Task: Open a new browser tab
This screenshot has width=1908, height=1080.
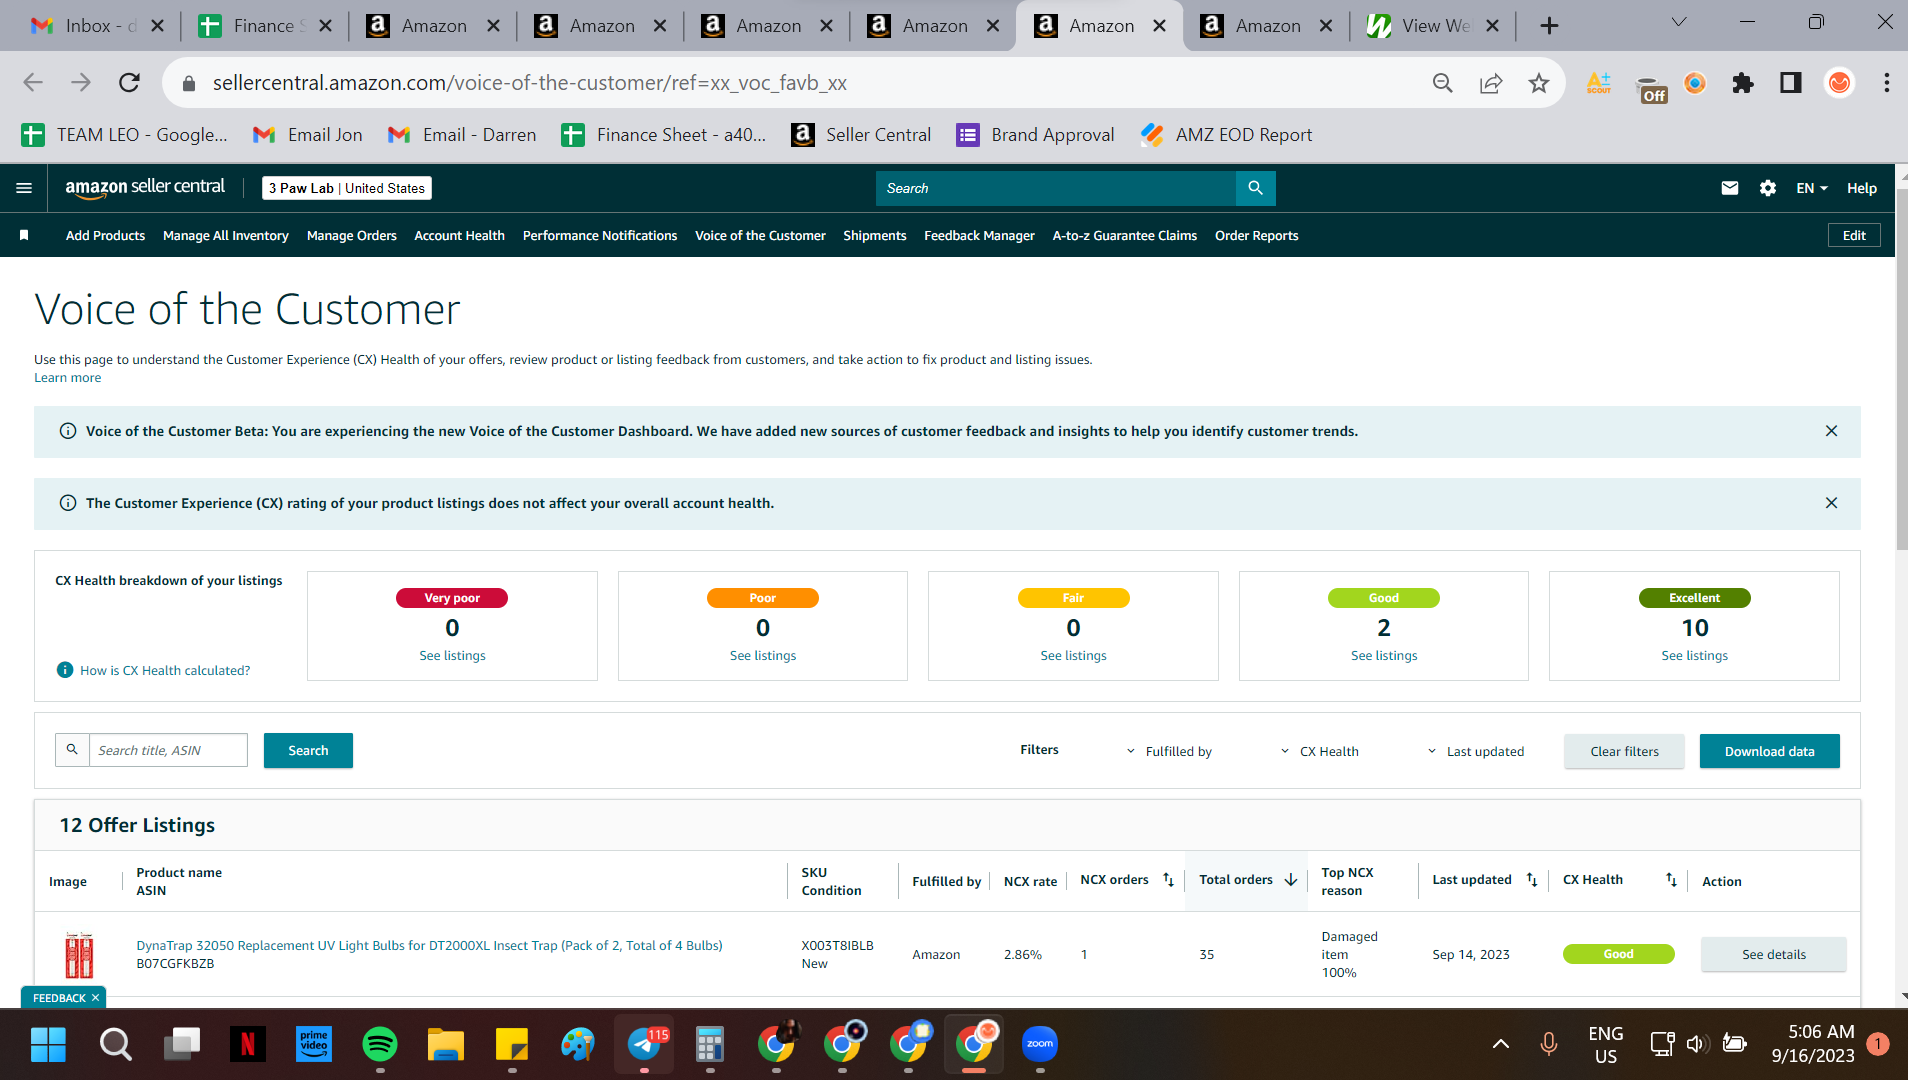Action: click(1549, 26)
